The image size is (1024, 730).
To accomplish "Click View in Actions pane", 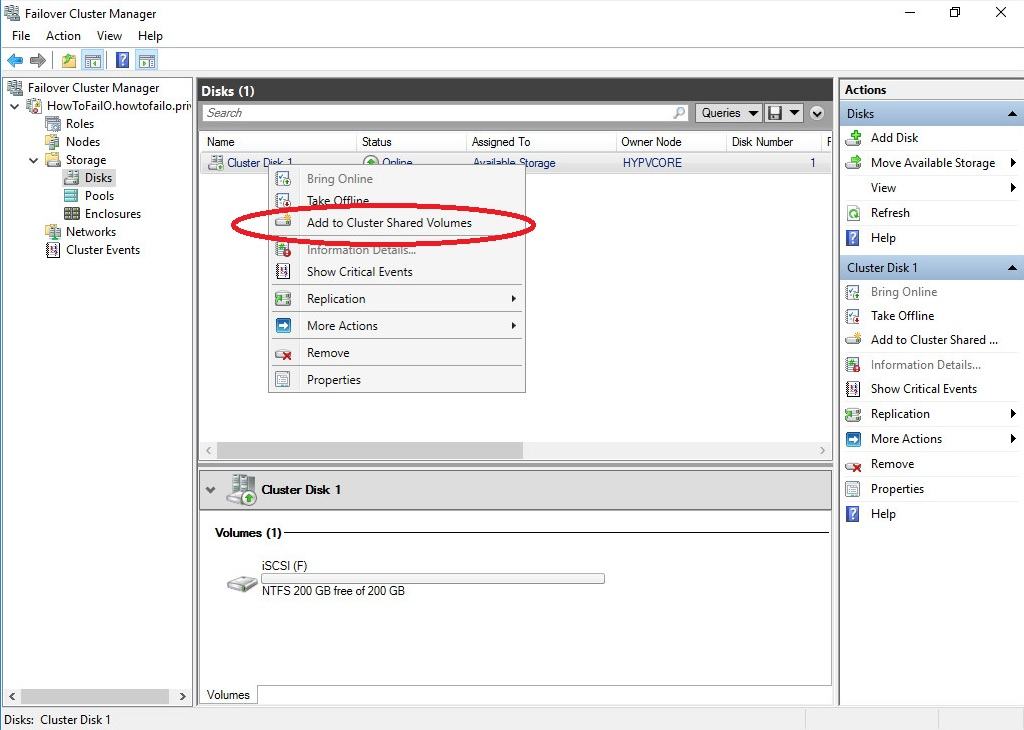I will [x=883, y=188].
